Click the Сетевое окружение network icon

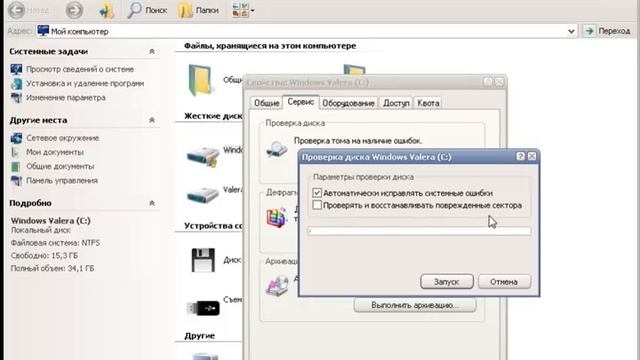pos(16,138)
